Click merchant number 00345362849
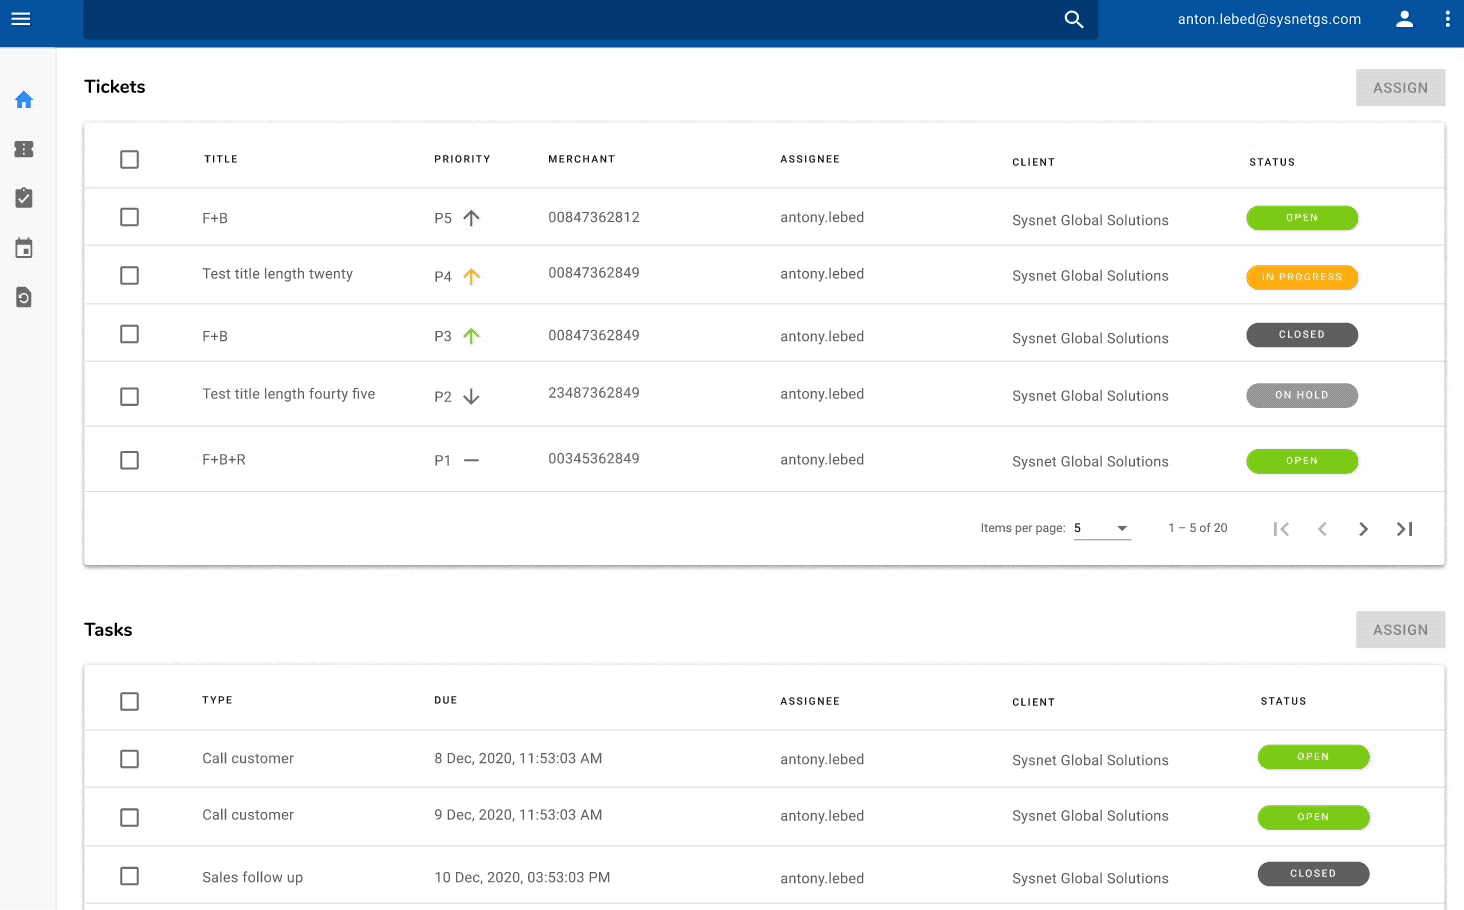This screenshot has height=910, width=1464. coord(594,459)
